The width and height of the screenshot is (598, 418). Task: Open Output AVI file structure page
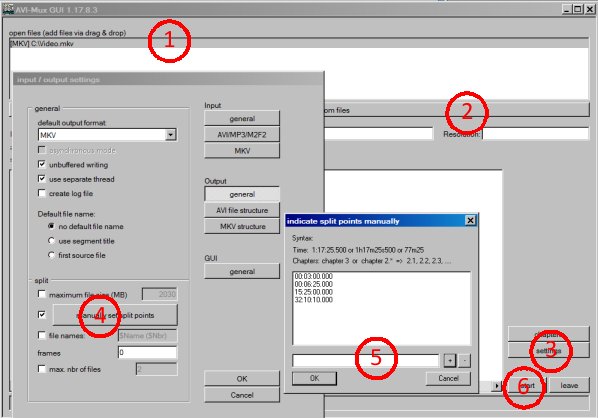point(242,210)
